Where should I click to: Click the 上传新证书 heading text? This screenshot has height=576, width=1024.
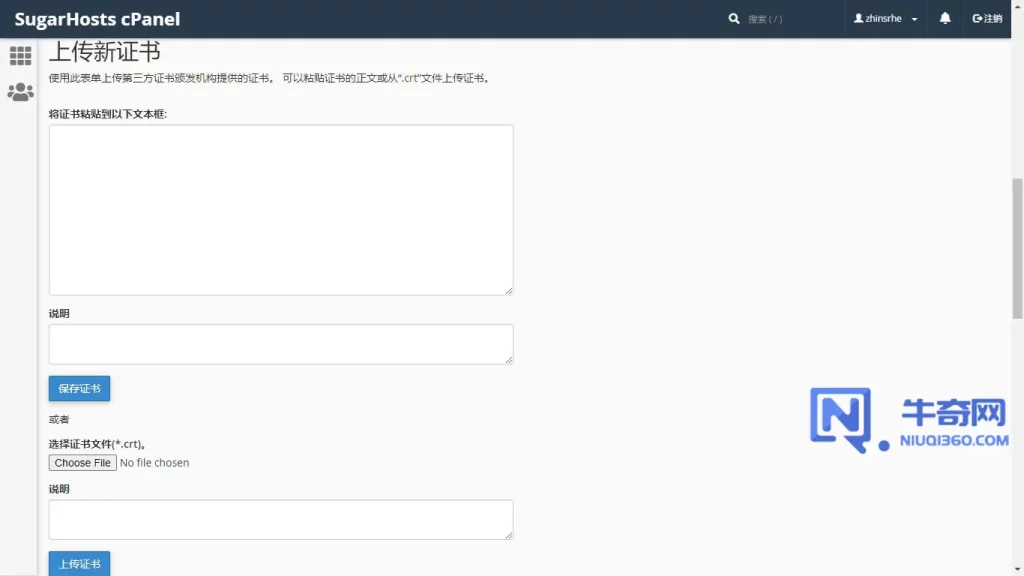point(104,52)
